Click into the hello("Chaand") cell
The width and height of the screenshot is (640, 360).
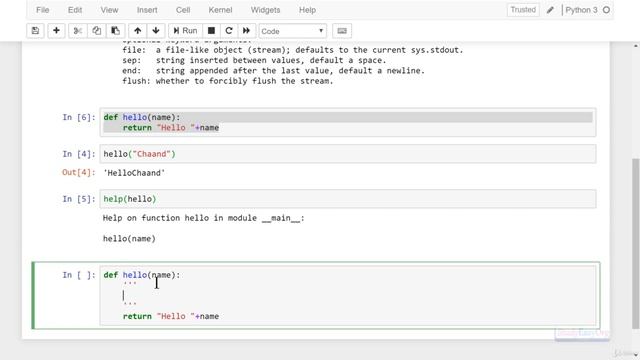coord(348,154)
